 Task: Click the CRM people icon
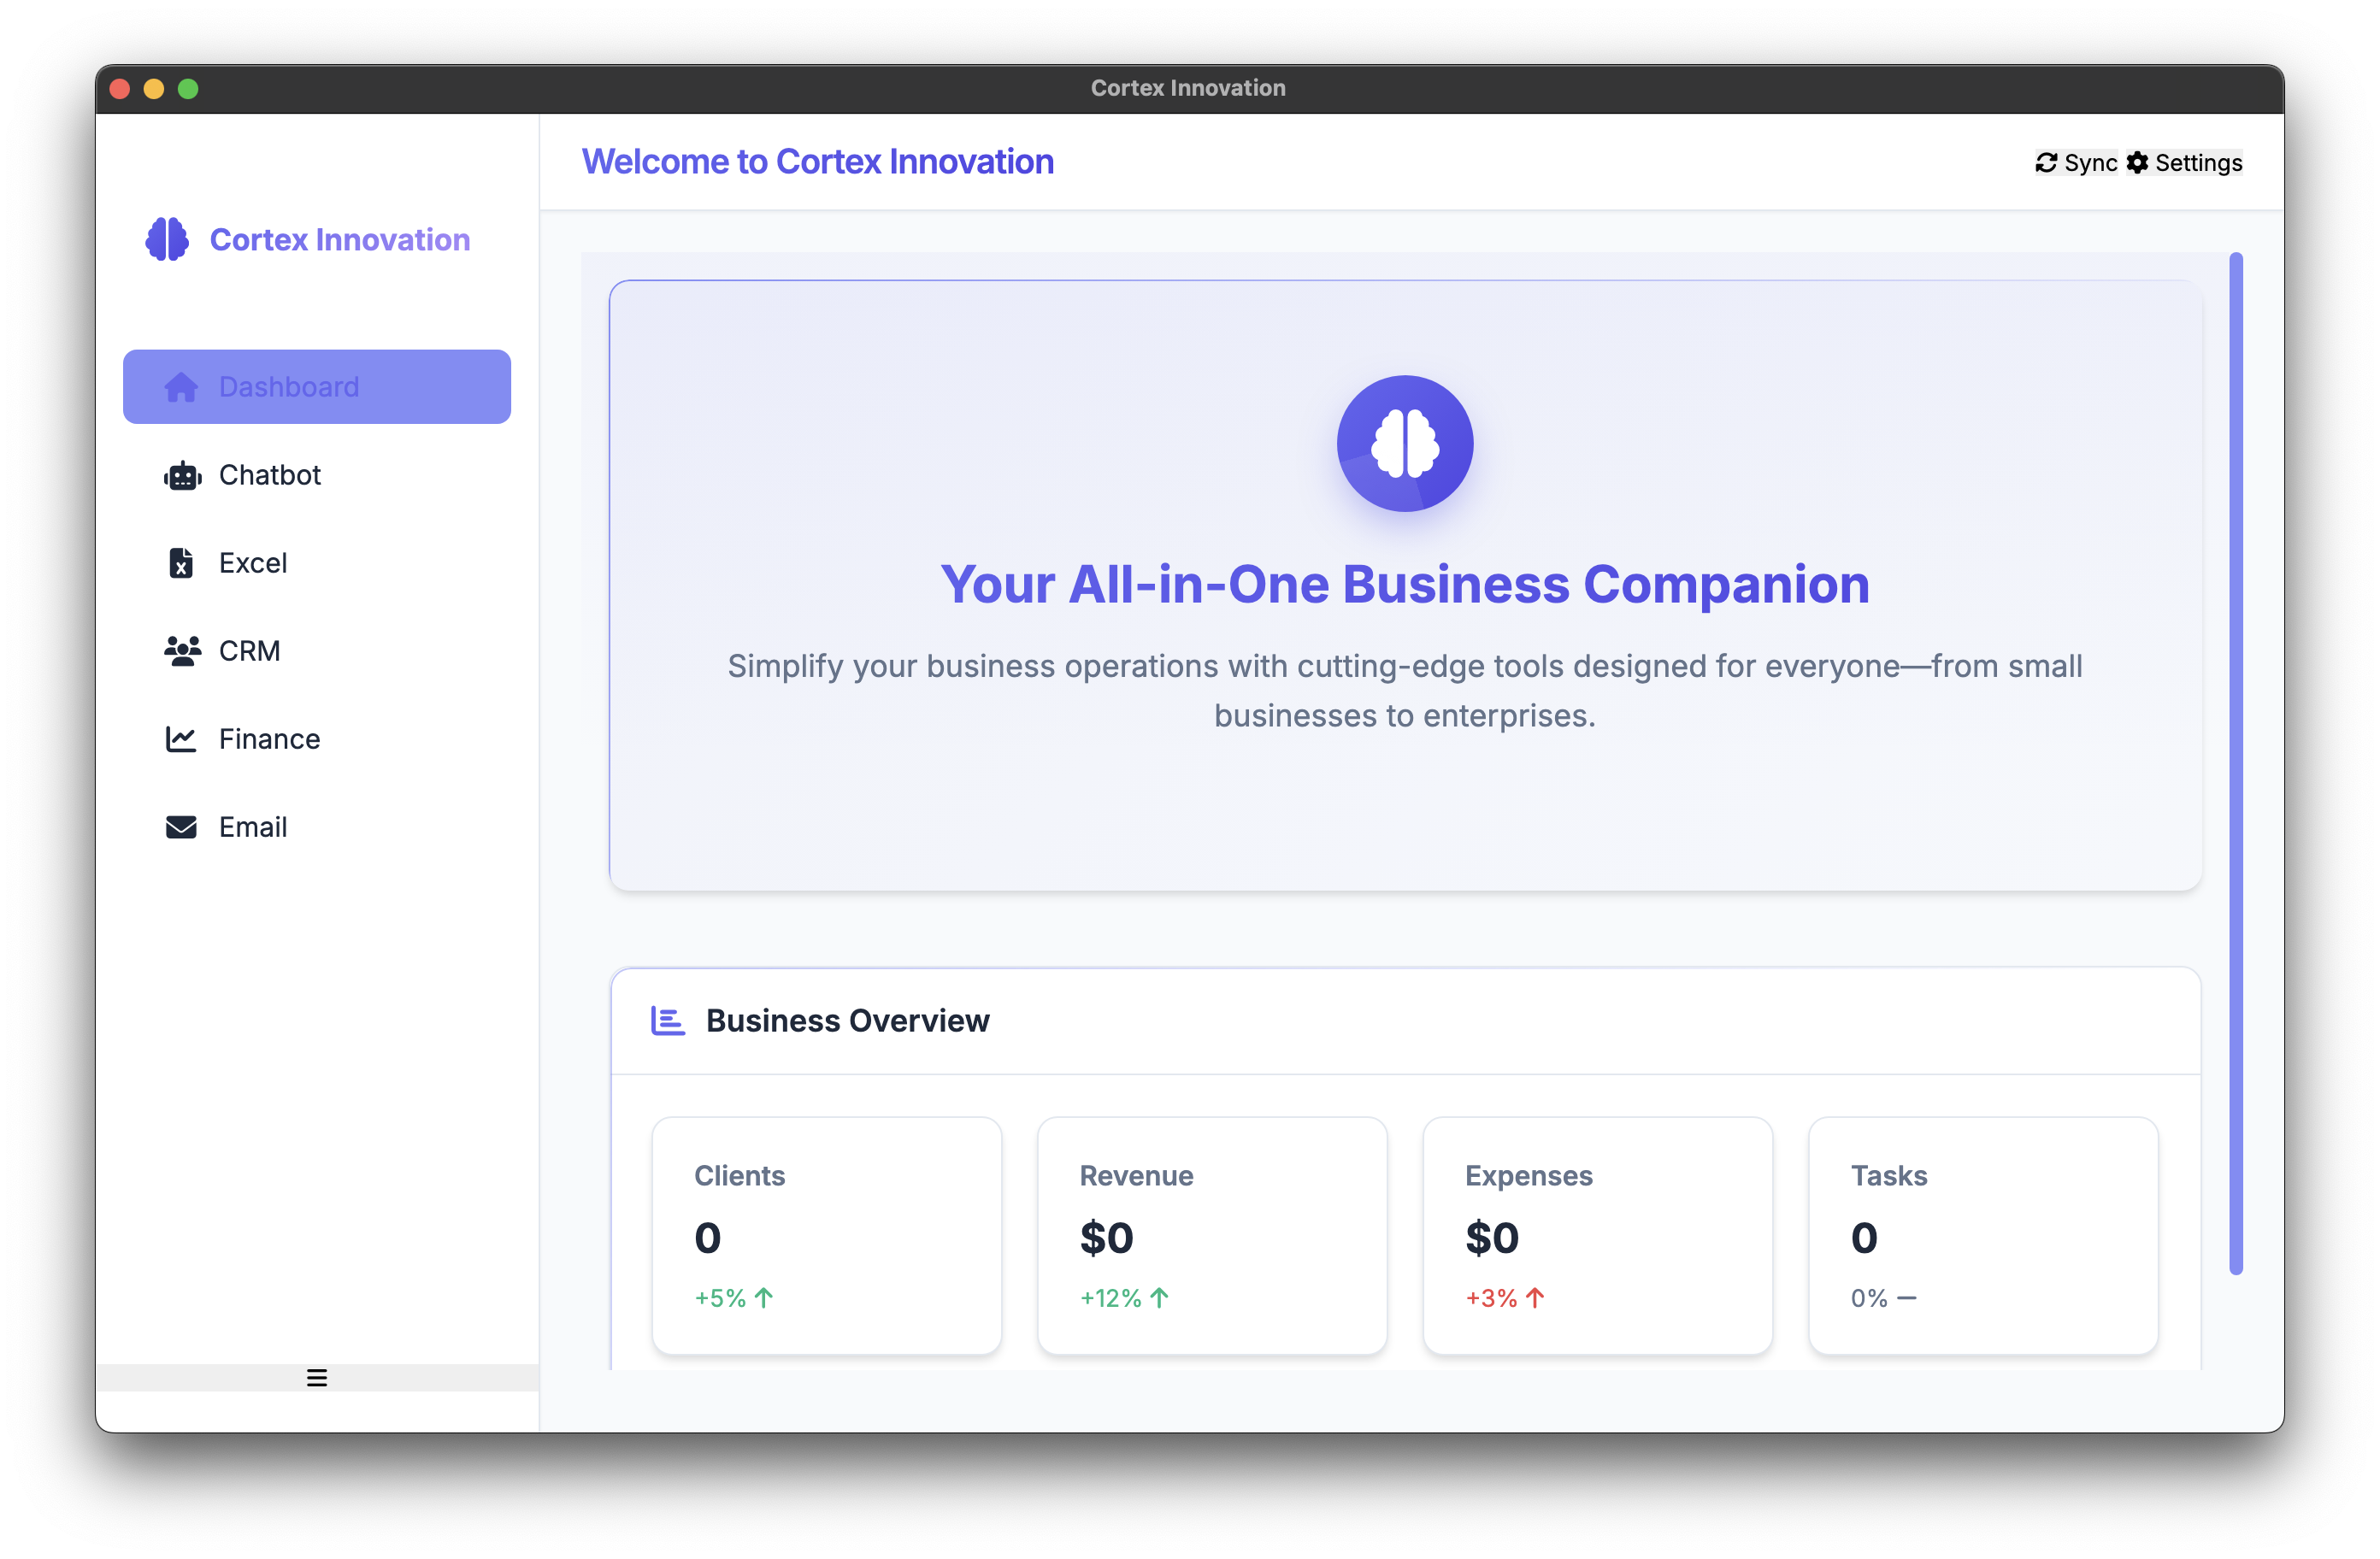[x=182, y=651]
